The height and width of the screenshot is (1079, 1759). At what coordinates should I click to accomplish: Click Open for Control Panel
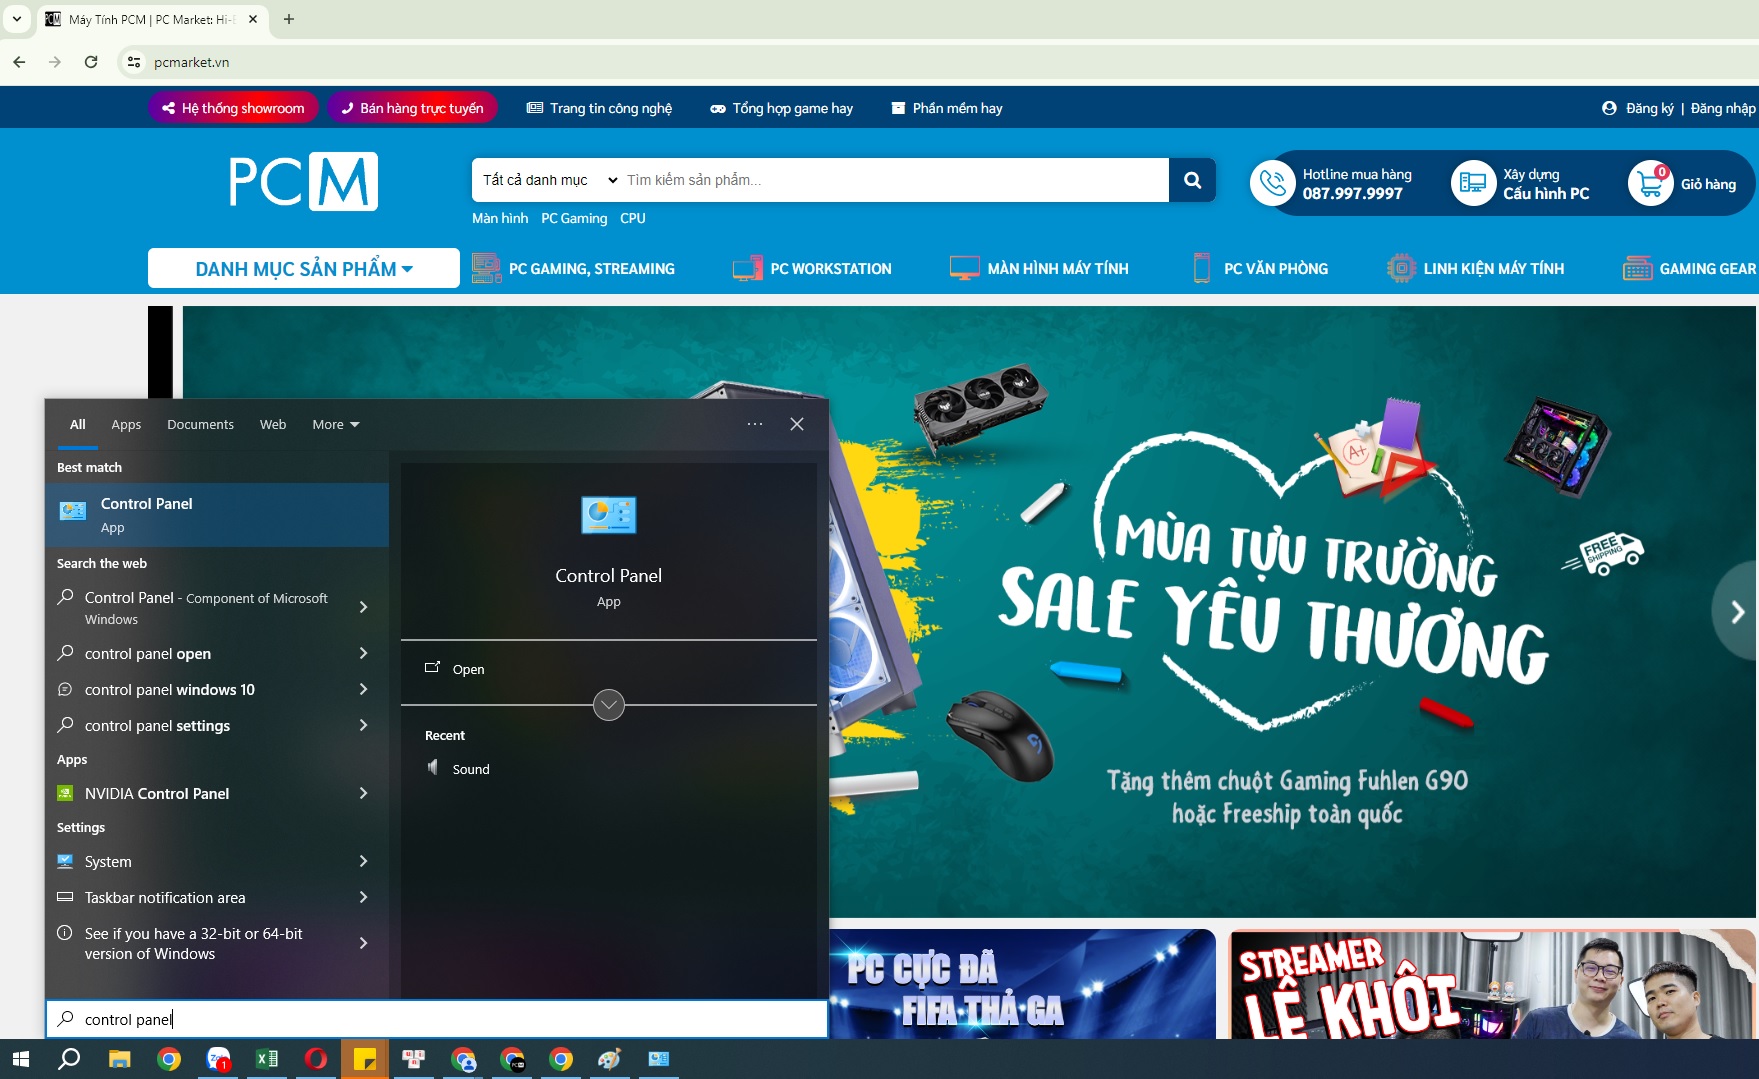(468, 669)
